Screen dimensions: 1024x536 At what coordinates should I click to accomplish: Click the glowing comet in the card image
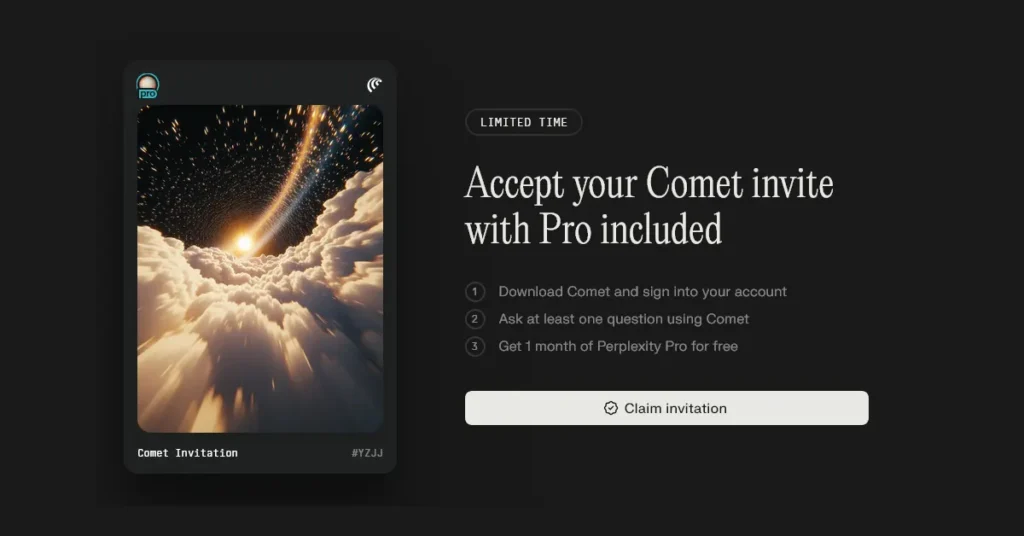(x=244, y=243)
